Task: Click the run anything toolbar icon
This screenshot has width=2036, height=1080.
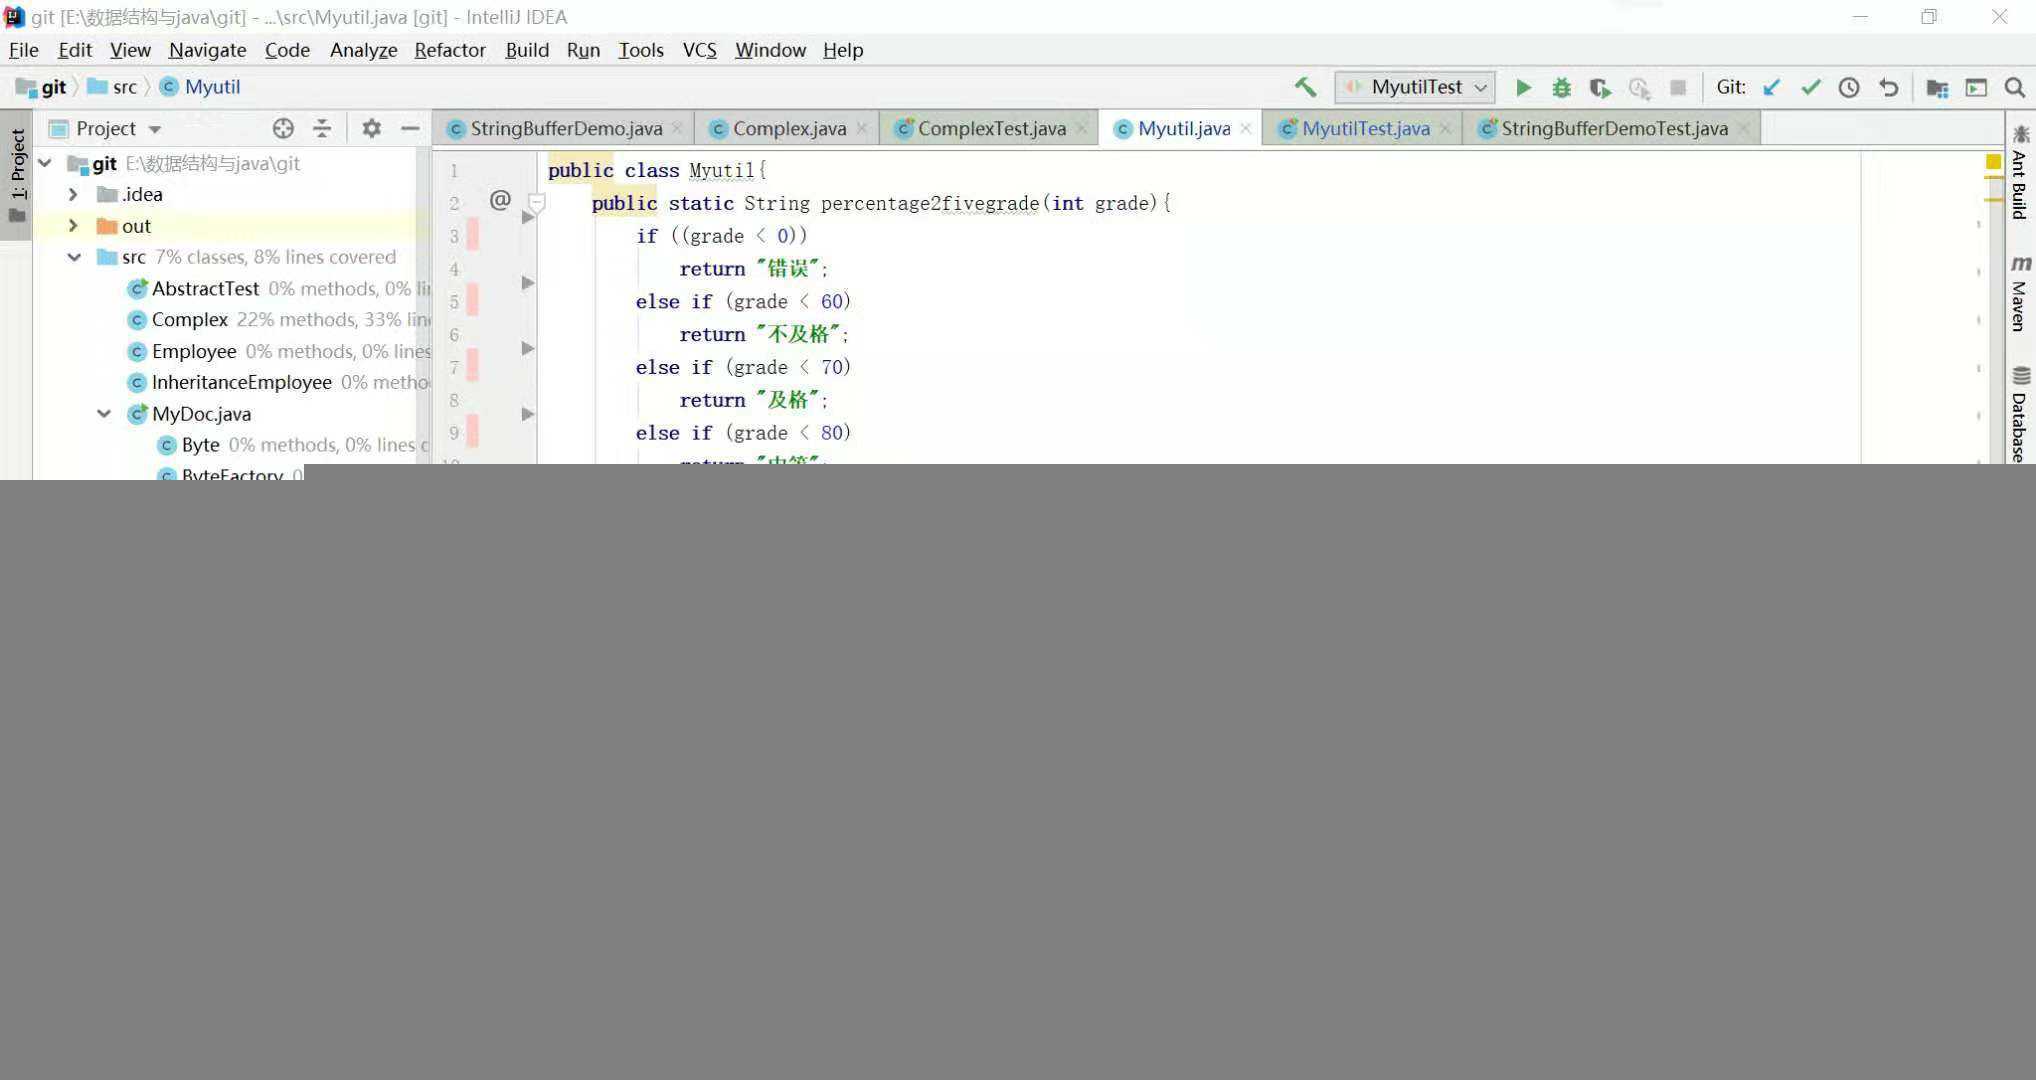Action: tap(1976, 88)
